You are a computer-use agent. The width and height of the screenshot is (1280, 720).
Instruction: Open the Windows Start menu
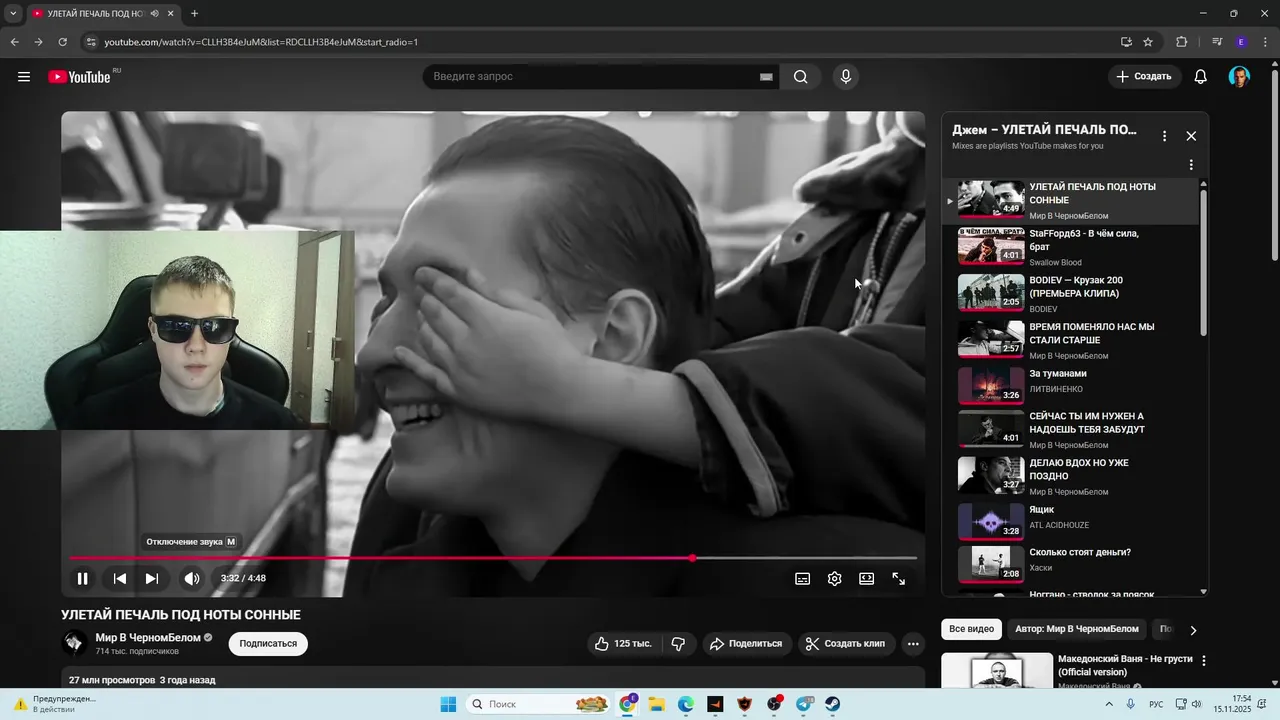[x=448, y=704]
